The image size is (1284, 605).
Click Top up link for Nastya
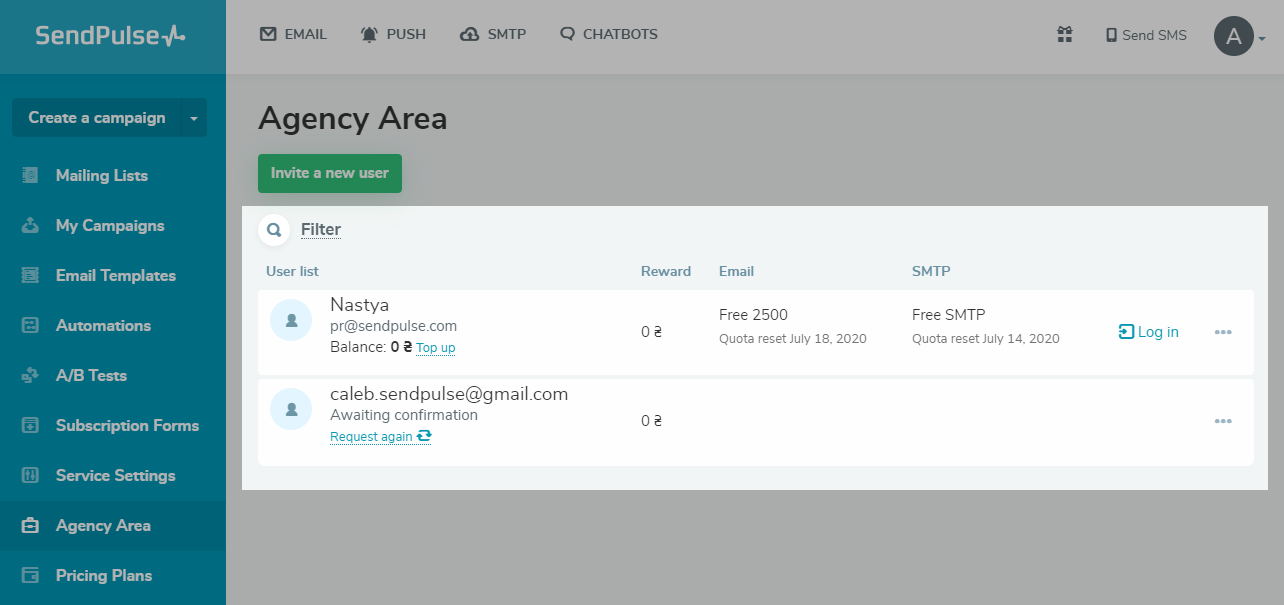pyautogui.click(x=436, y=348)
